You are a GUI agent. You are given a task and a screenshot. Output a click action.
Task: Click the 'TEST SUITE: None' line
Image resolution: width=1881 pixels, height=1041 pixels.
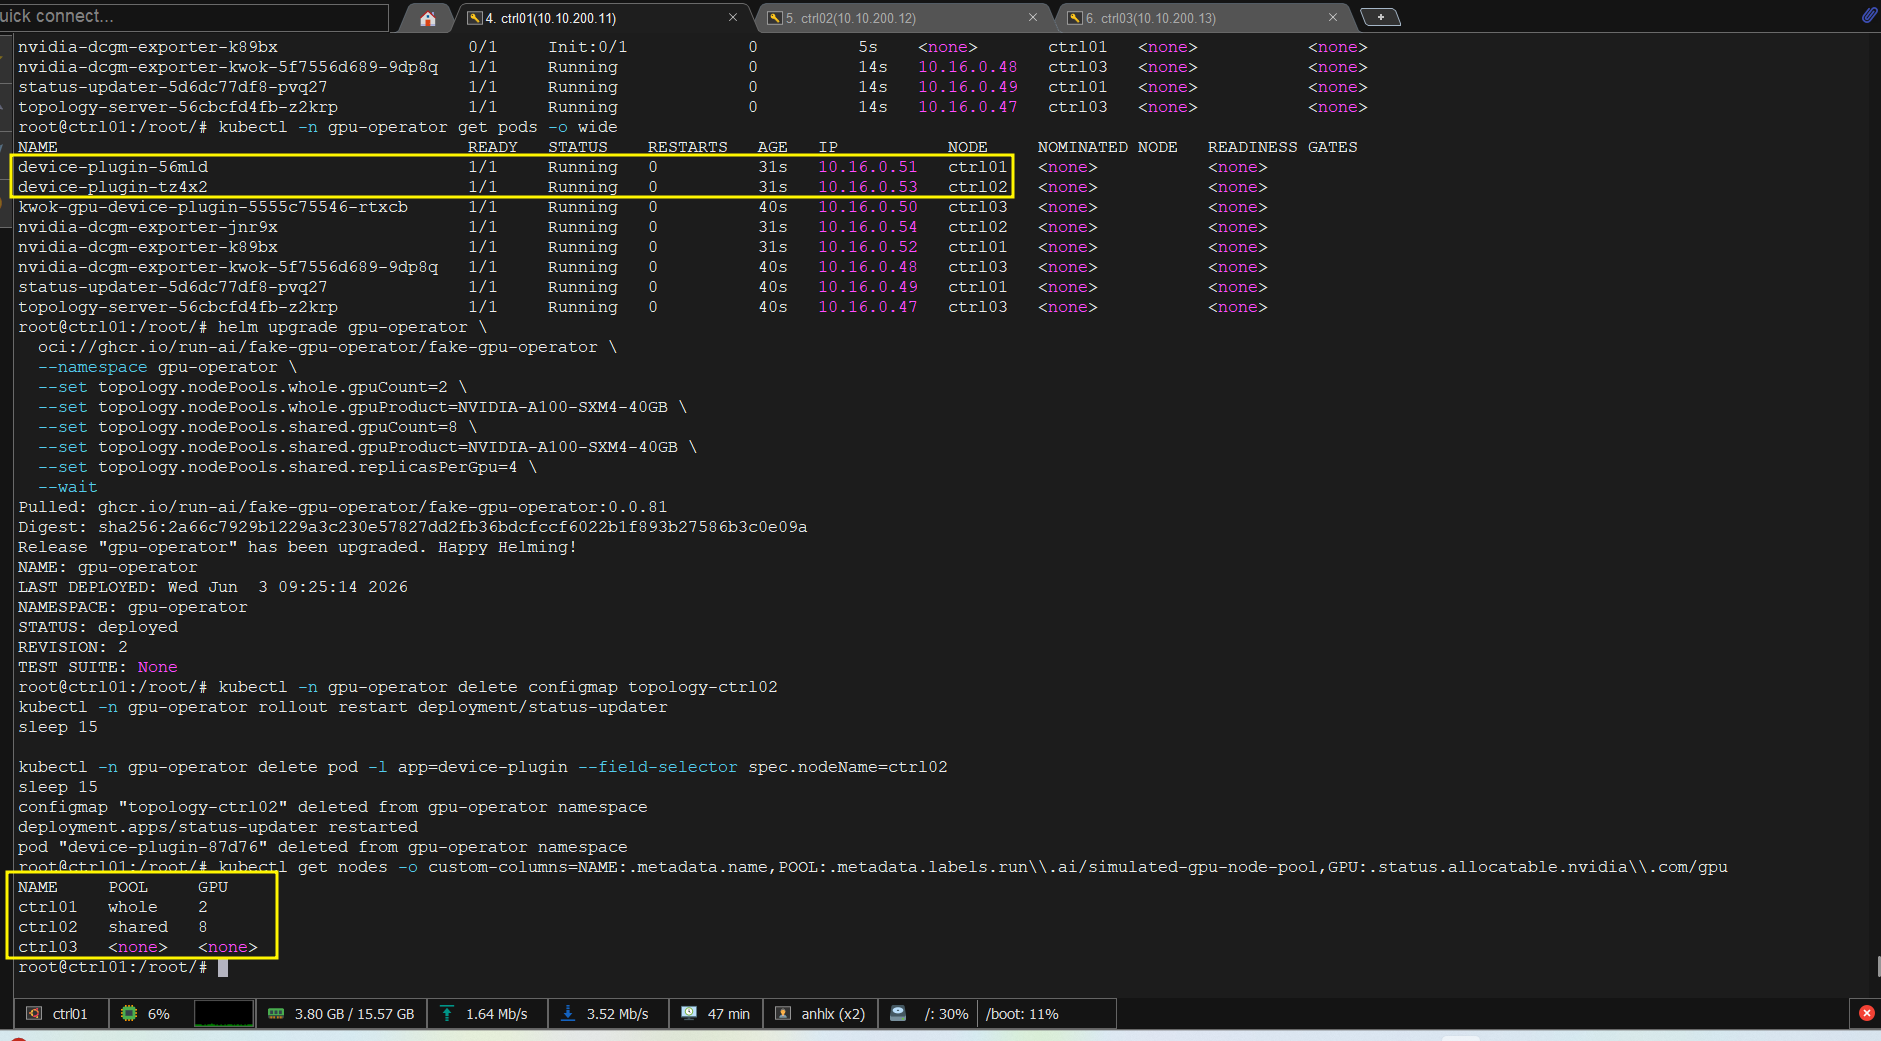coord(98,667)
